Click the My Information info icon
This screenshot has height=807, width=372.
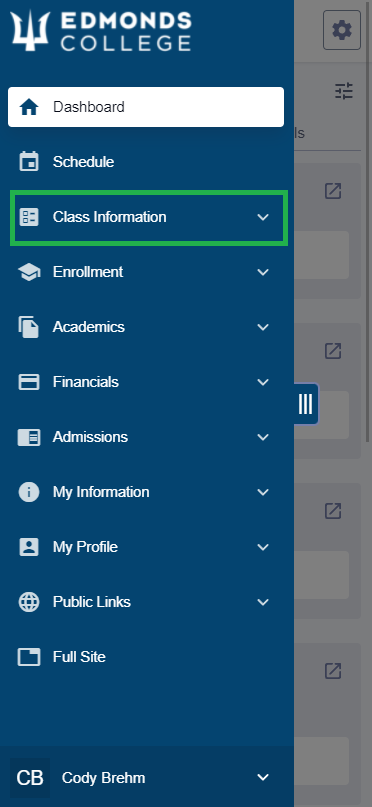click(x=29, y=492)
